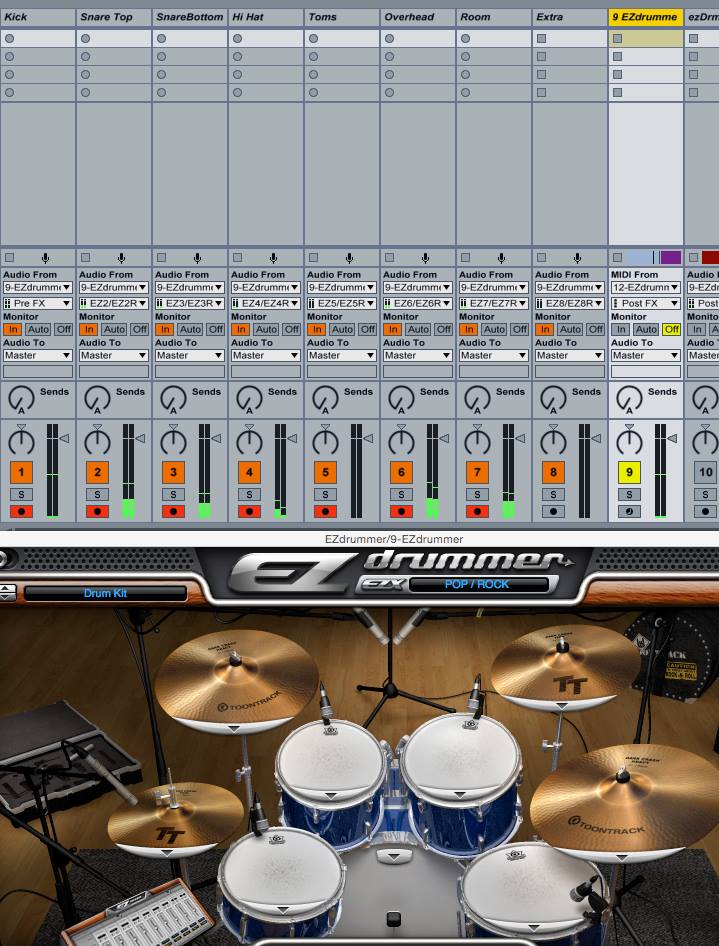Screen dimensions: 719x946
Task: Open 9 EZdrummer MIDI From dropdown
Action: (645, 288)
